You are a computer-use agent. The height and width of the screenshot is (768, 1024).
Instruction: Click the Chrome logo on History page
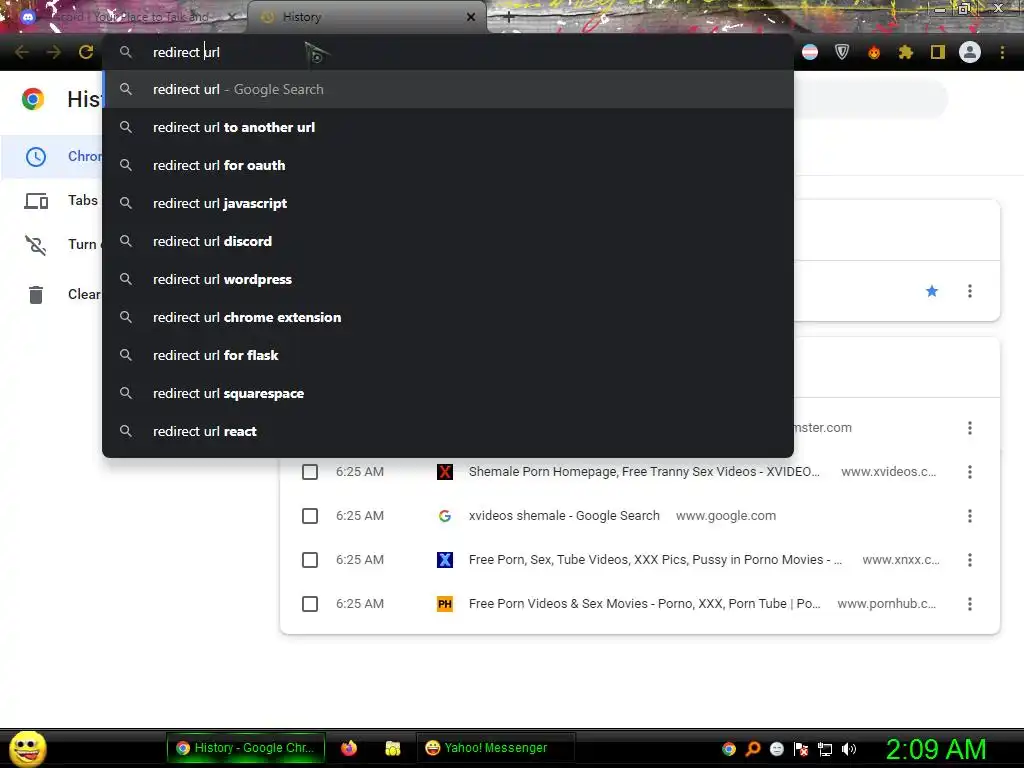tap(33, 99)
